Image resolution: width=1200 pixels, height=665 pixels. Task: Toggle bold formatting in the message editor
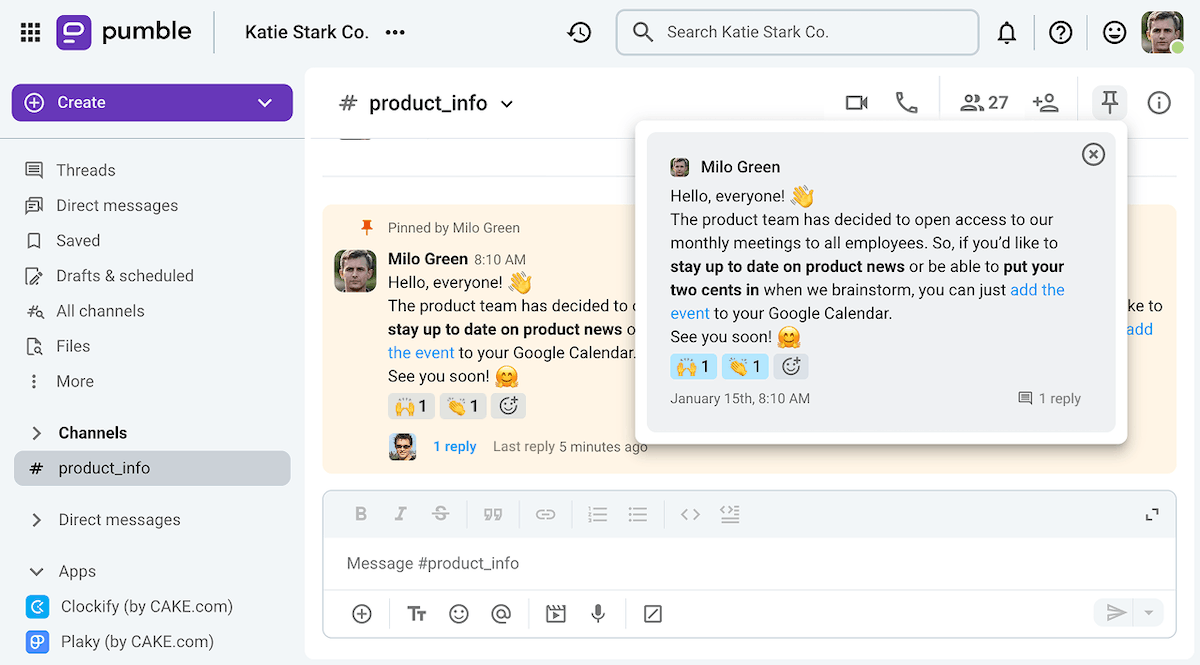click(361, 513)
